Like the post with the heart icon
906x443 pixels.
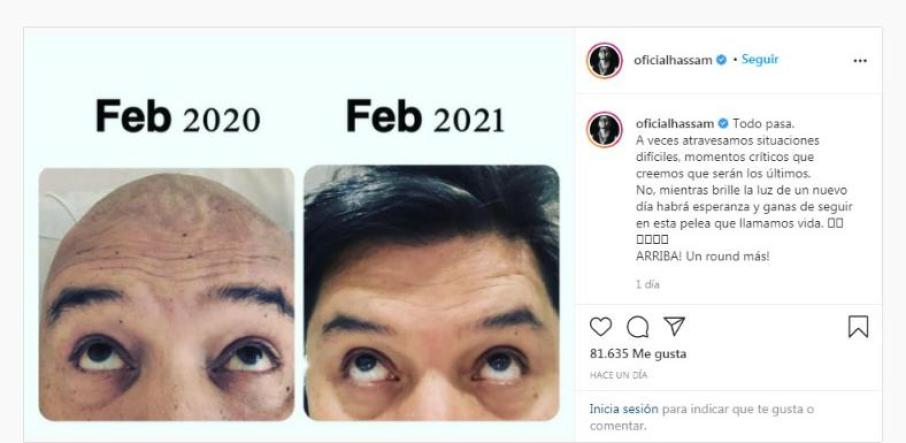click(600, 327)
